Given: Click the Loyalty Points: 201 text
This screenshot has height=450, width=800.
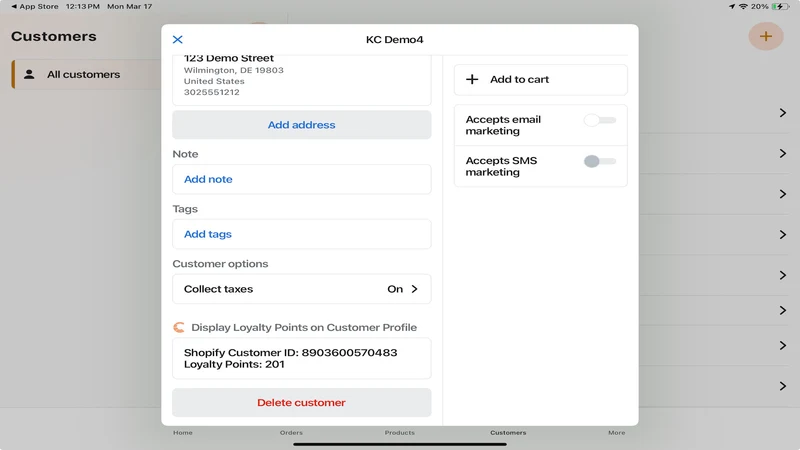Looking at the screenshot, I should click(234, 364).
